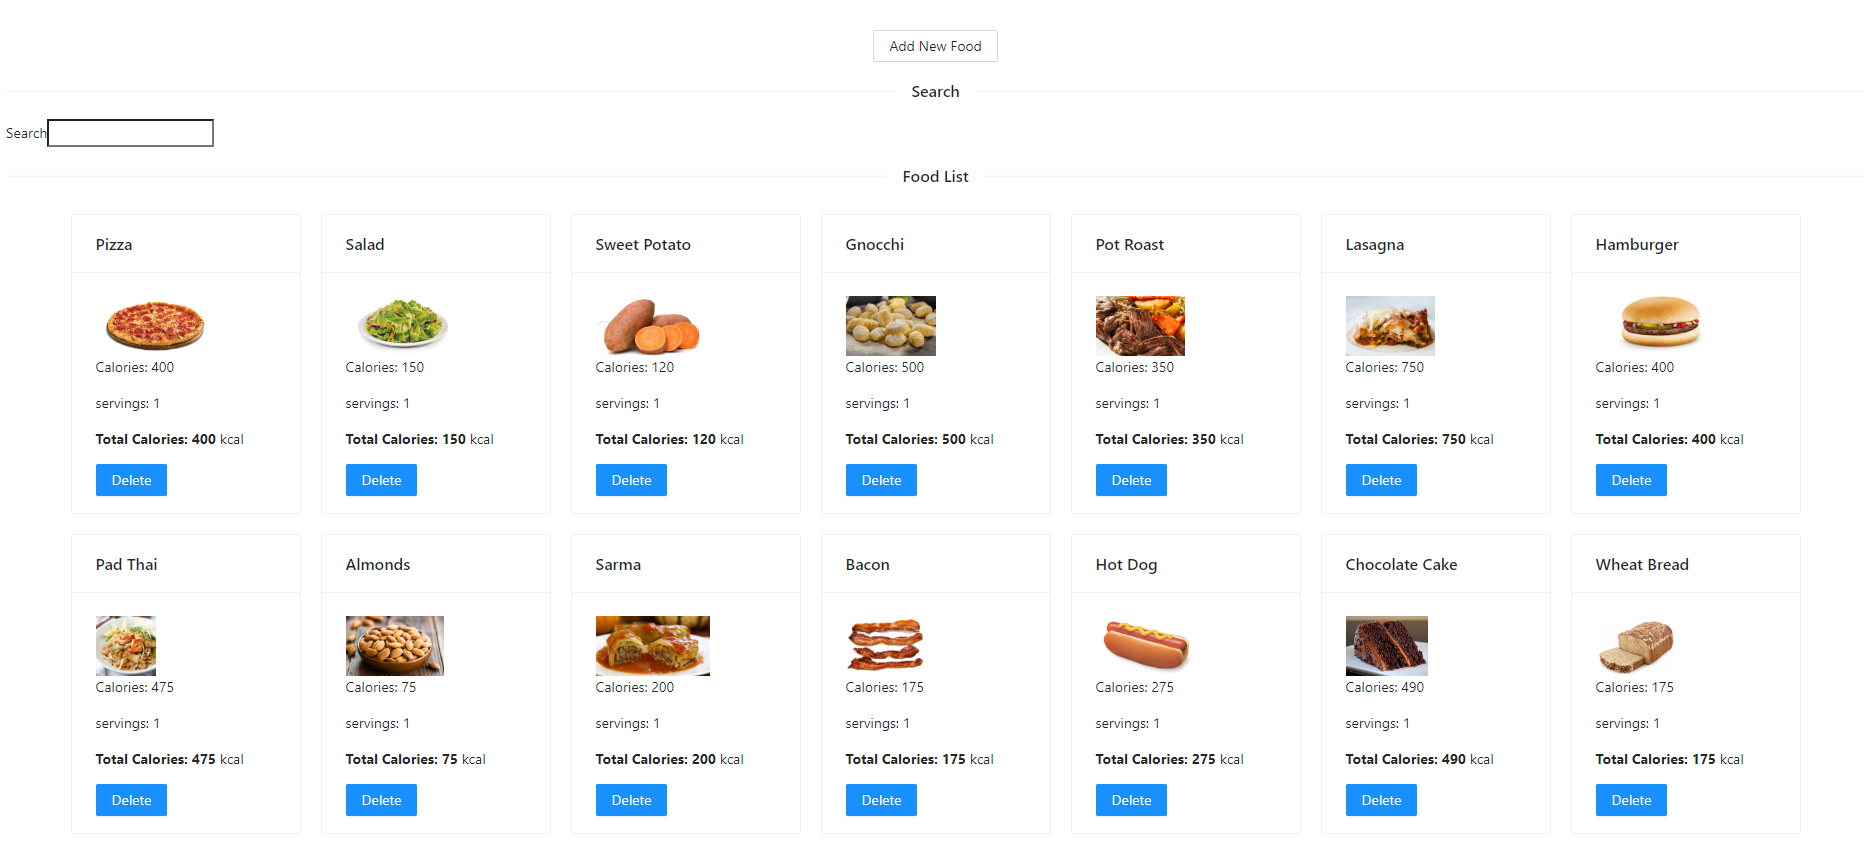Delete the Pizza food item
1868x847 pixels.
pyautogui.click(x=131, y=479)
